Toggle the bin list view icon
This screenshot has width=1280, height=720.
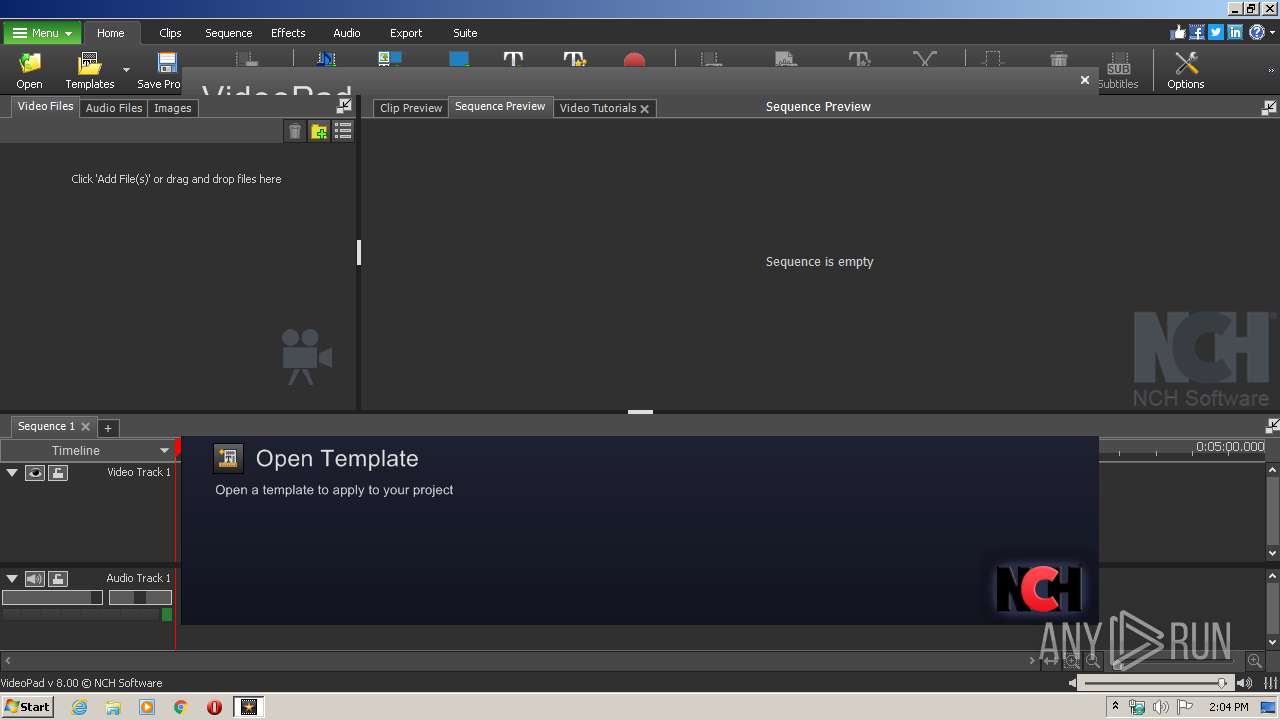pos(343,131)
